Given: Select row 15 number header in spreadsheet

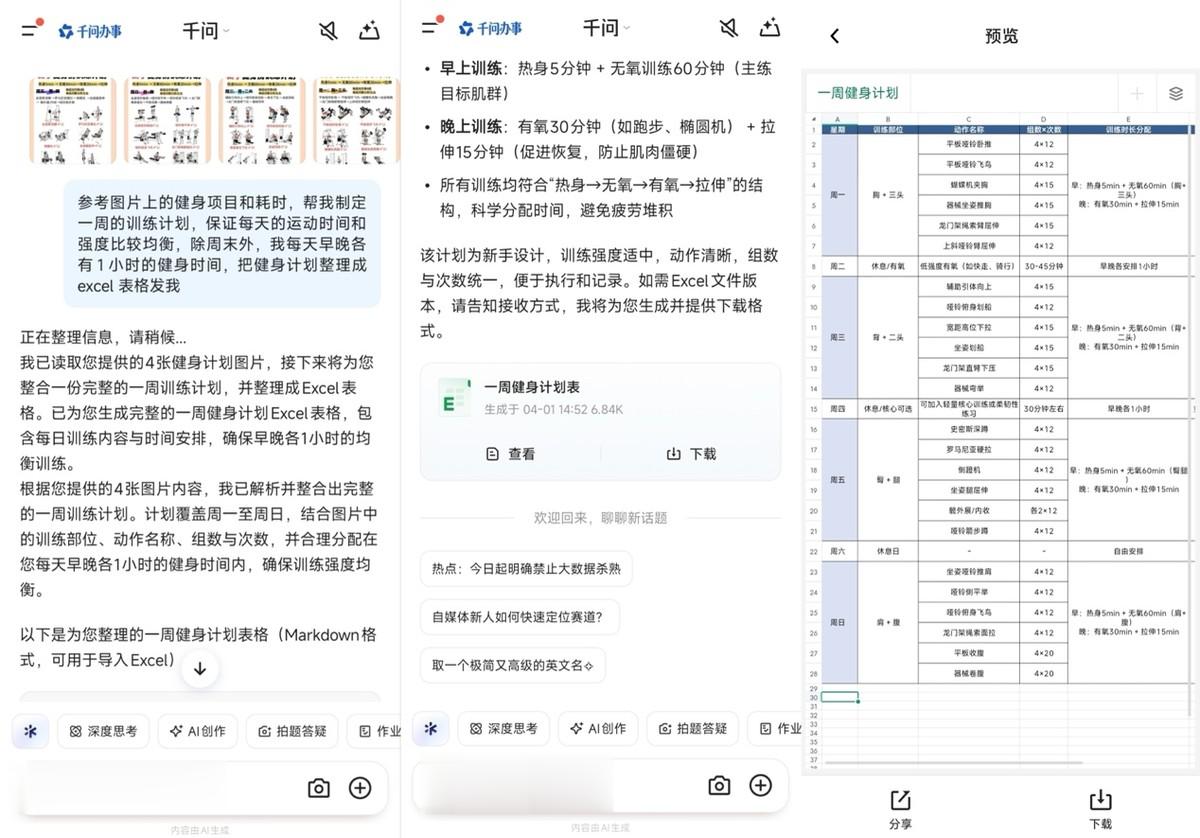Looking at the screenshot, I should [x=813, y=408].
